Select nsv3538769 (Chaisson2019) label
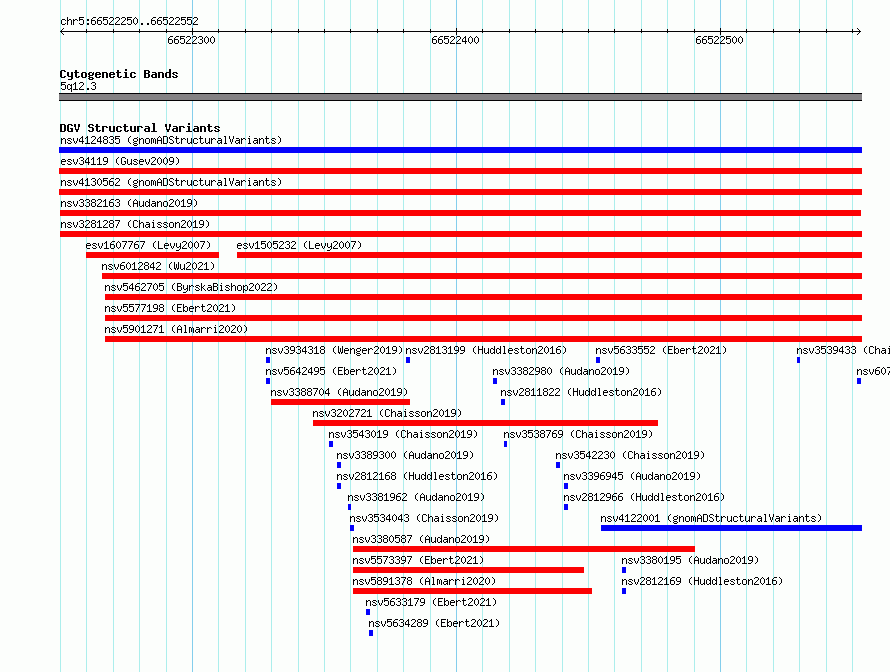Viewport: 890px width, 672px height. pos(578,434)
